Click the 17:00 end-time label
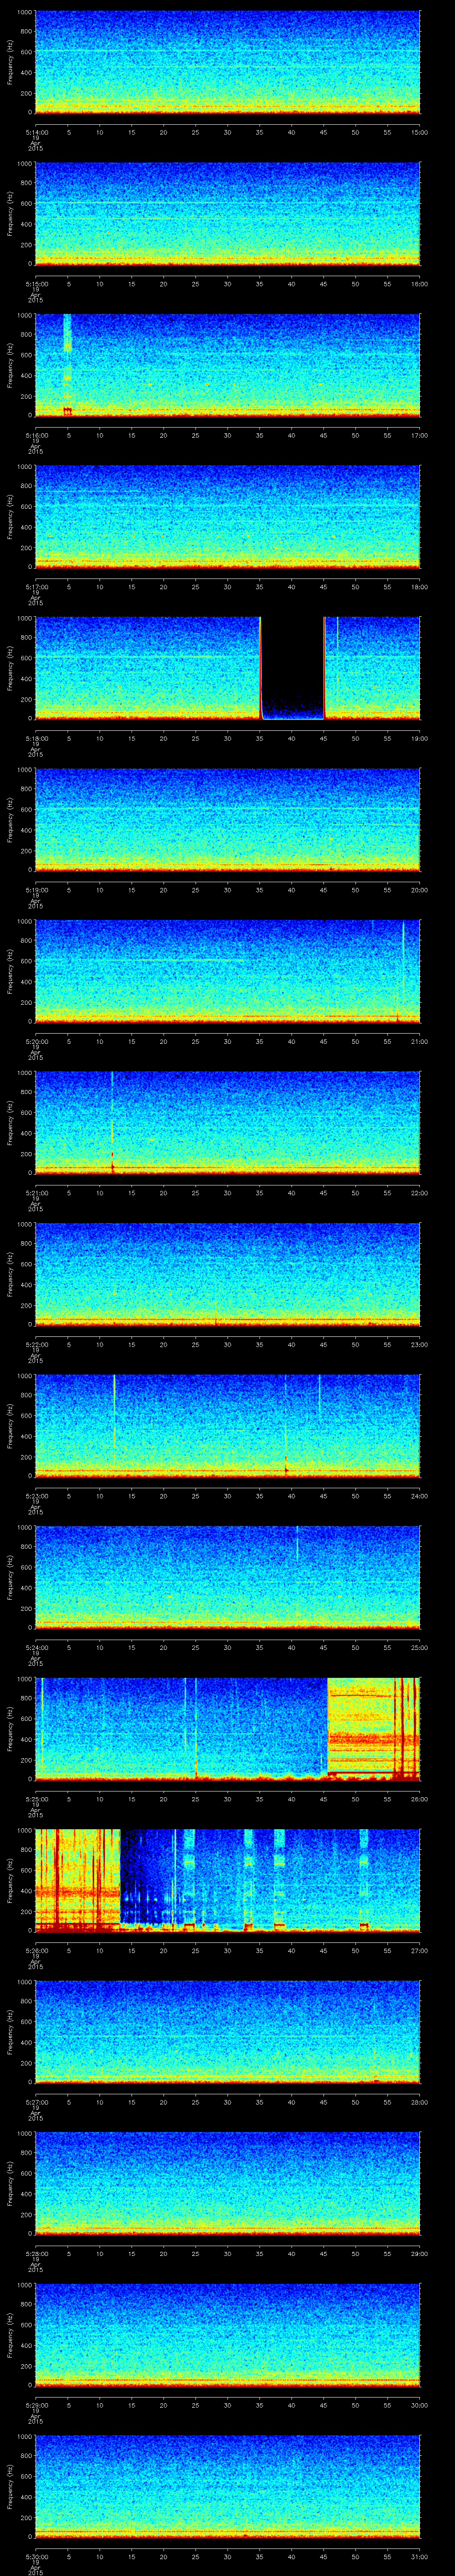This screenshot has width=455, height=2576. [420, 435]
